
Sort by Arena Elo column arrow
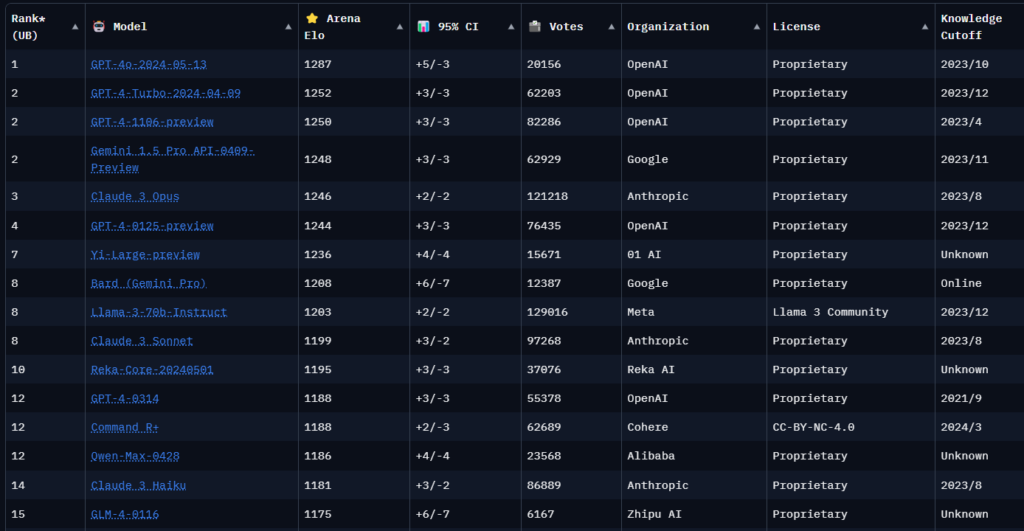click(400, 27)
